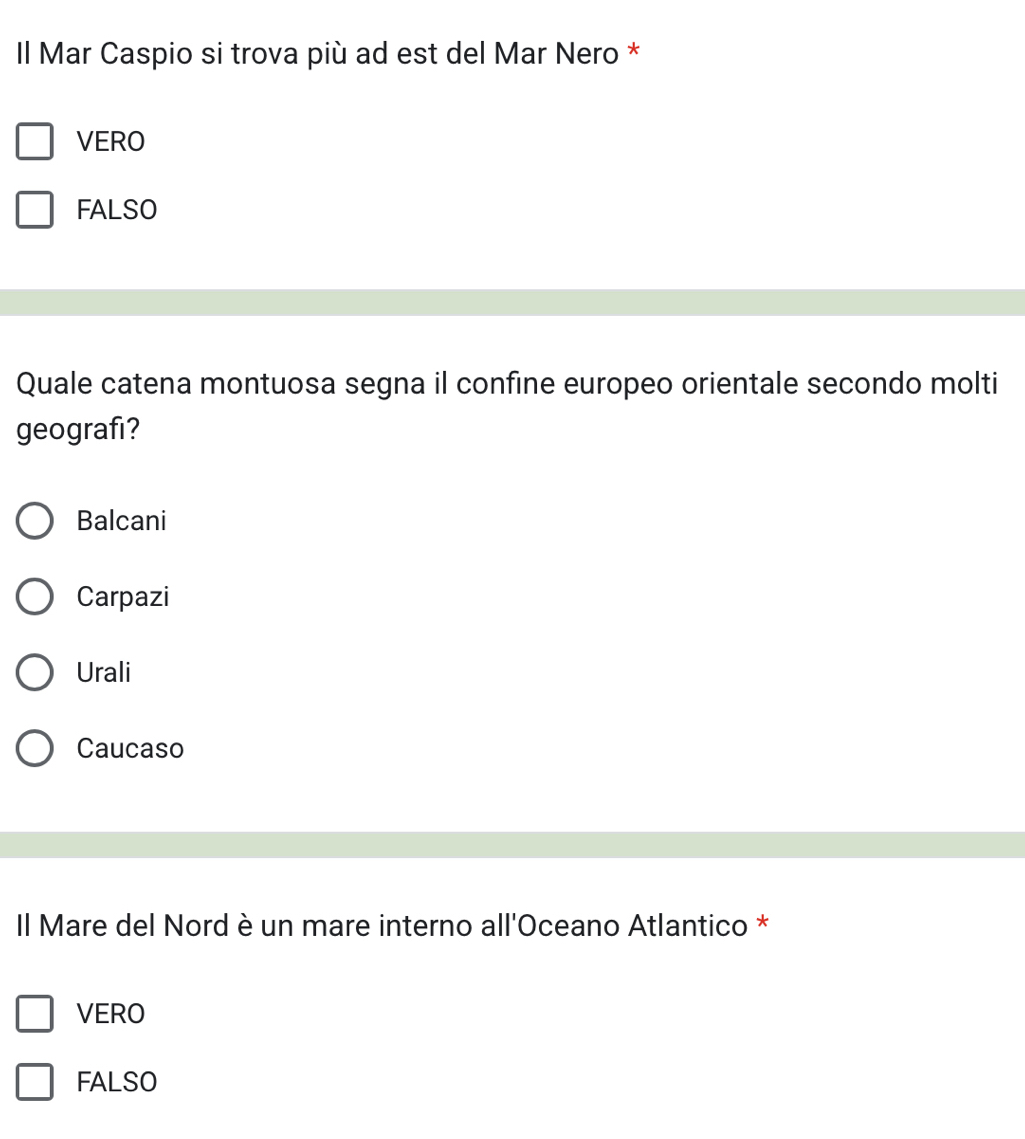1025x1139 pixels.
Task: Check the FALSO box for Mare del Nord question
Action: [35, 1082]
